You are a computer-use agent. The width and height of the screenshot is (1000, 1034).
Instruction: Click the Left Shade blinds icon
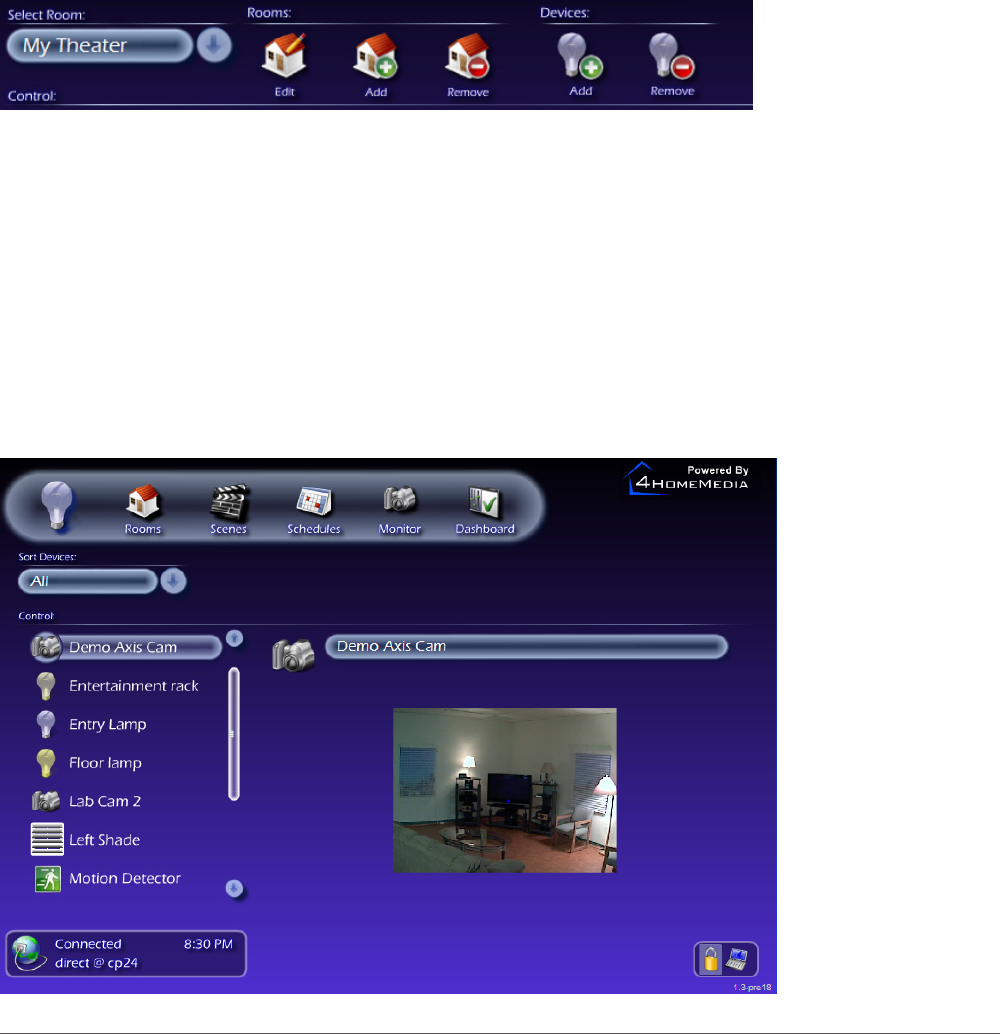point(47,839)
